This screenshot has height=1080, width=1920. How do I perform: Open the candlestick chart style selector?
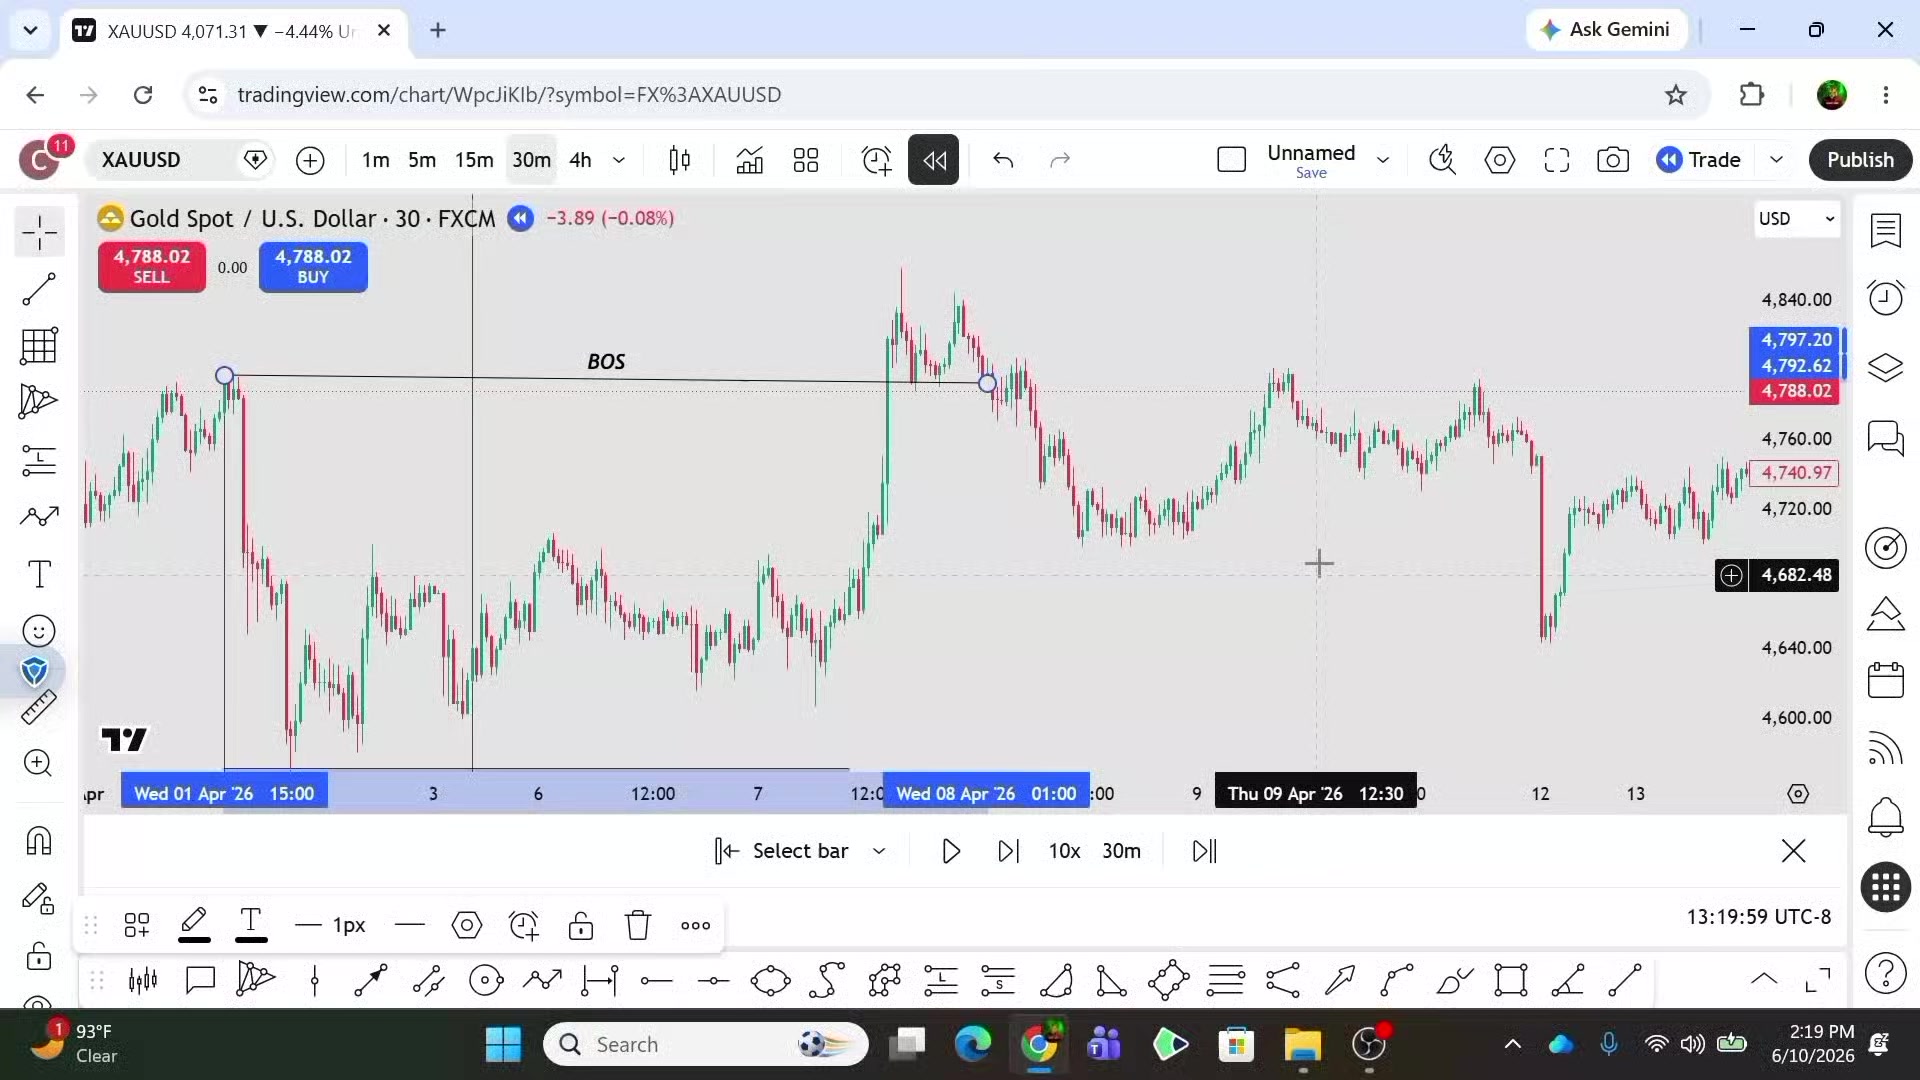coord(680,160)
